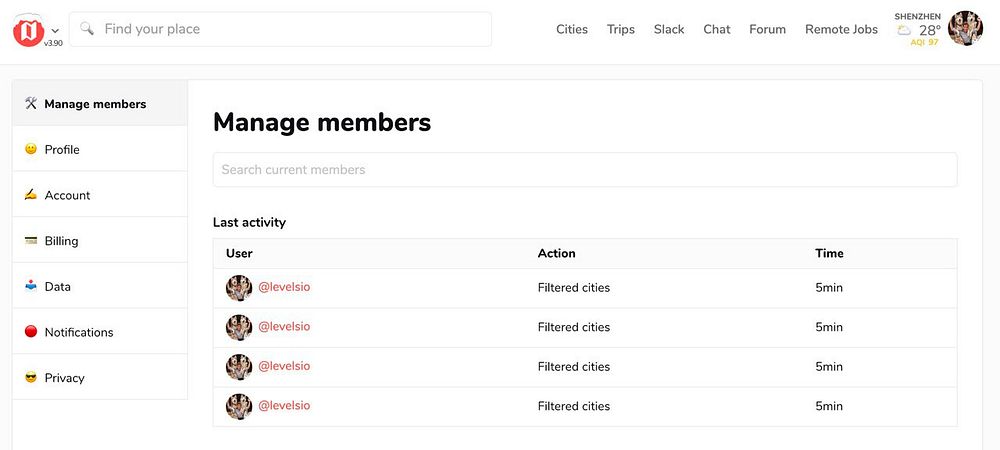This screenshot has height=450, width=1000.
Task: Click the Nomad List logo icon
Action: 29,30
